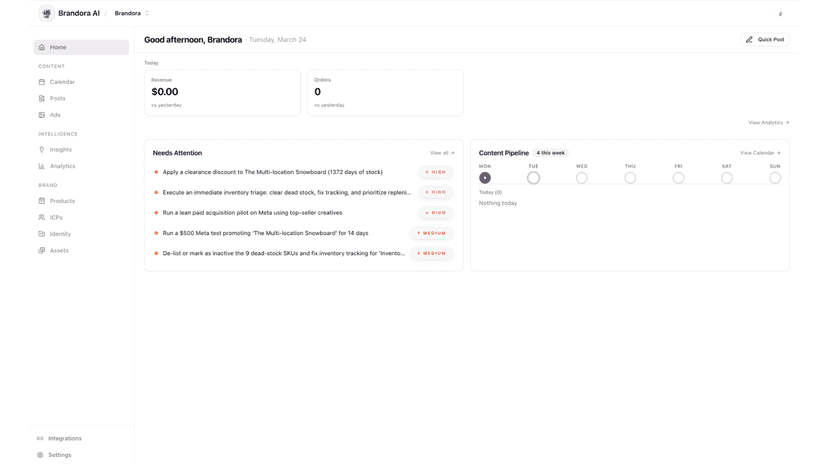The width and height of the screenshot is (828, 466).
Task: Open the Brandora workspace switcher dropdown
Action: point(131,13)
